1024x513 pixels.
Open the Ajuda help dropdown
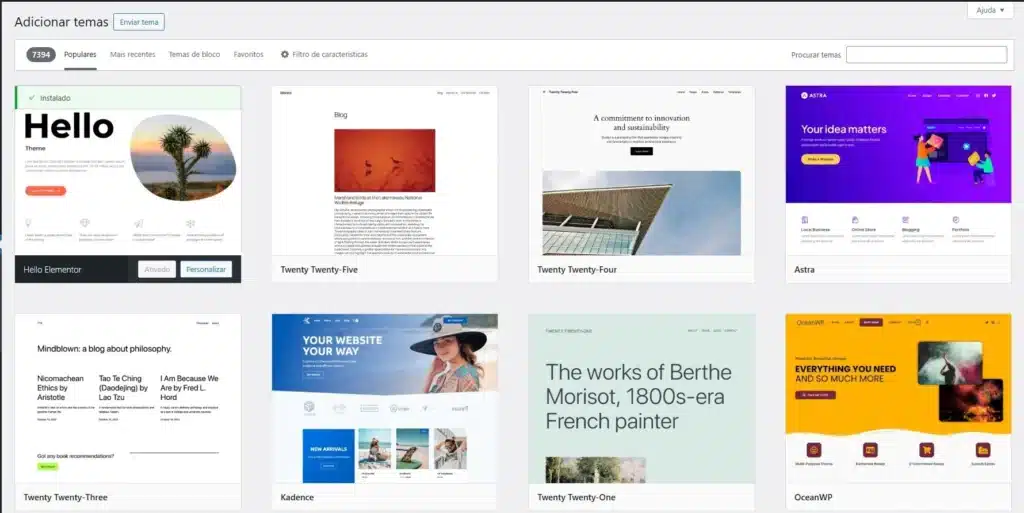[990, 10]
